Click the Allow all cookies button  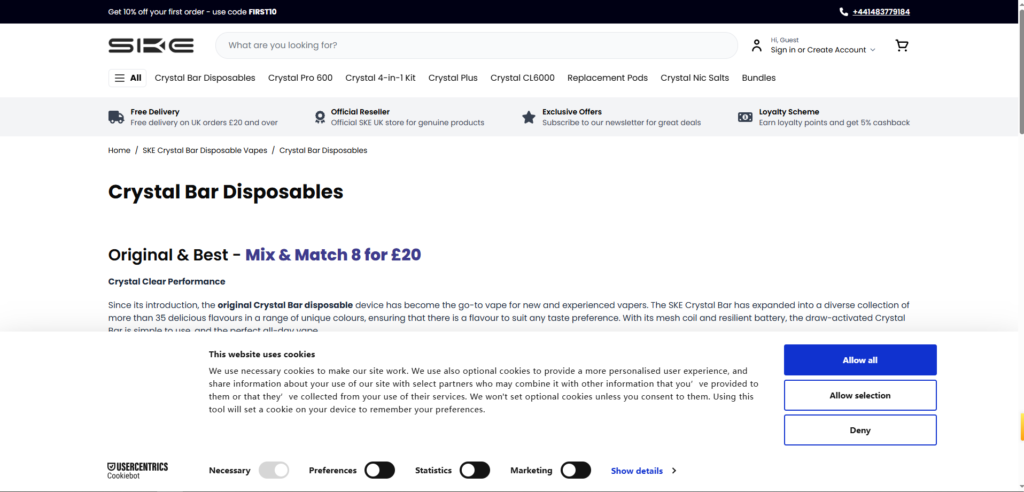[860, 360]
